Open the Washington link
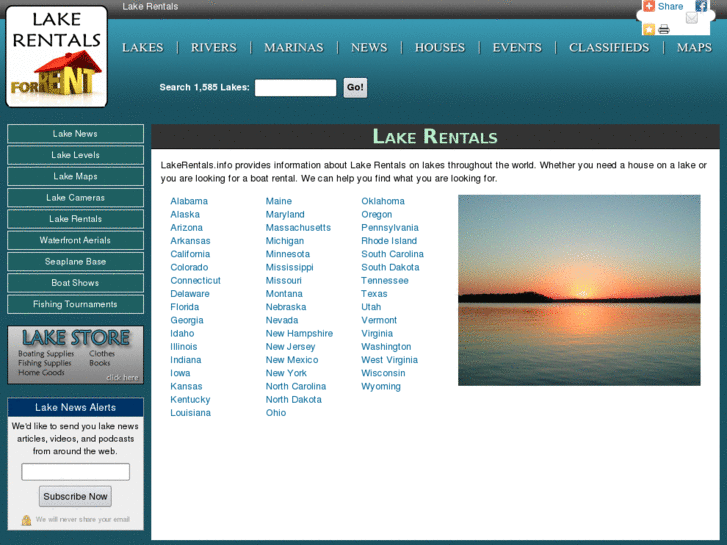 point(386,346)
